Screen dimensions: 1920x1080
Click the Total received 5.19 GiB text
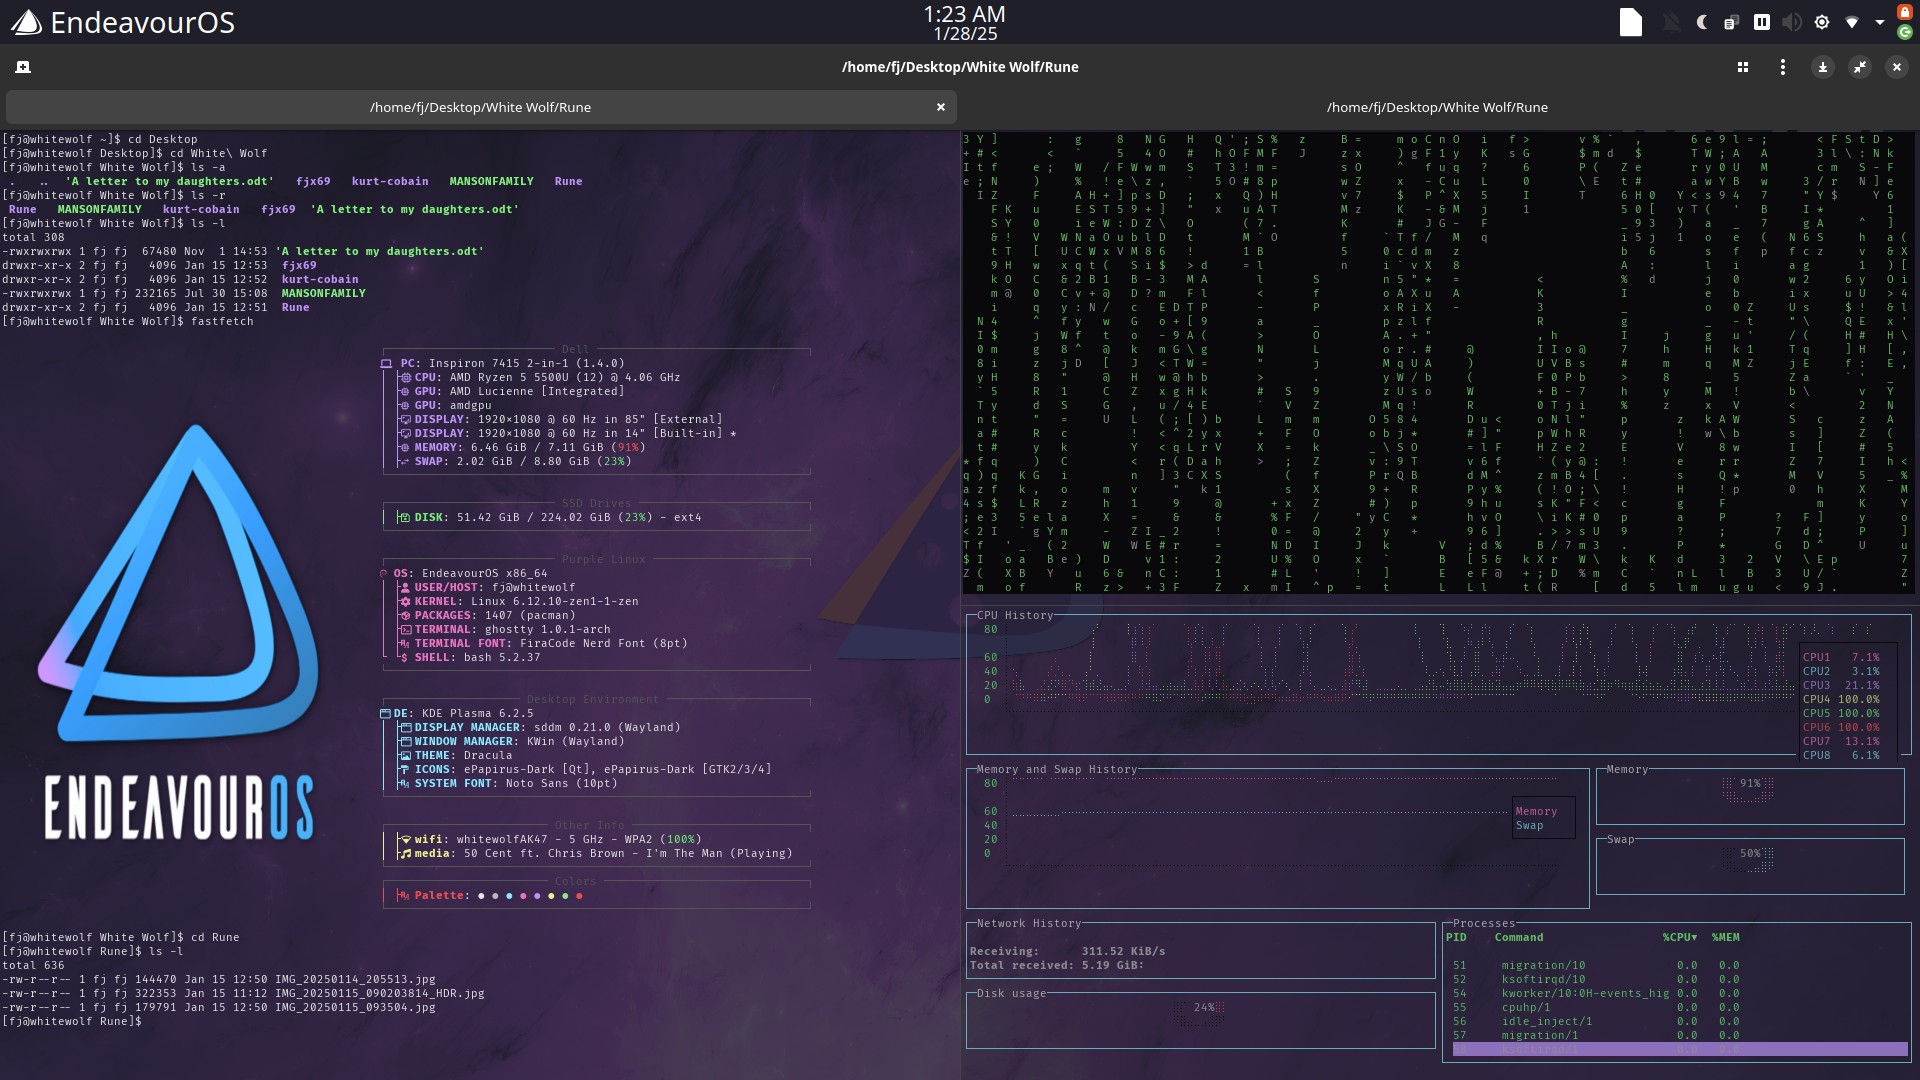coord(1056,965)
